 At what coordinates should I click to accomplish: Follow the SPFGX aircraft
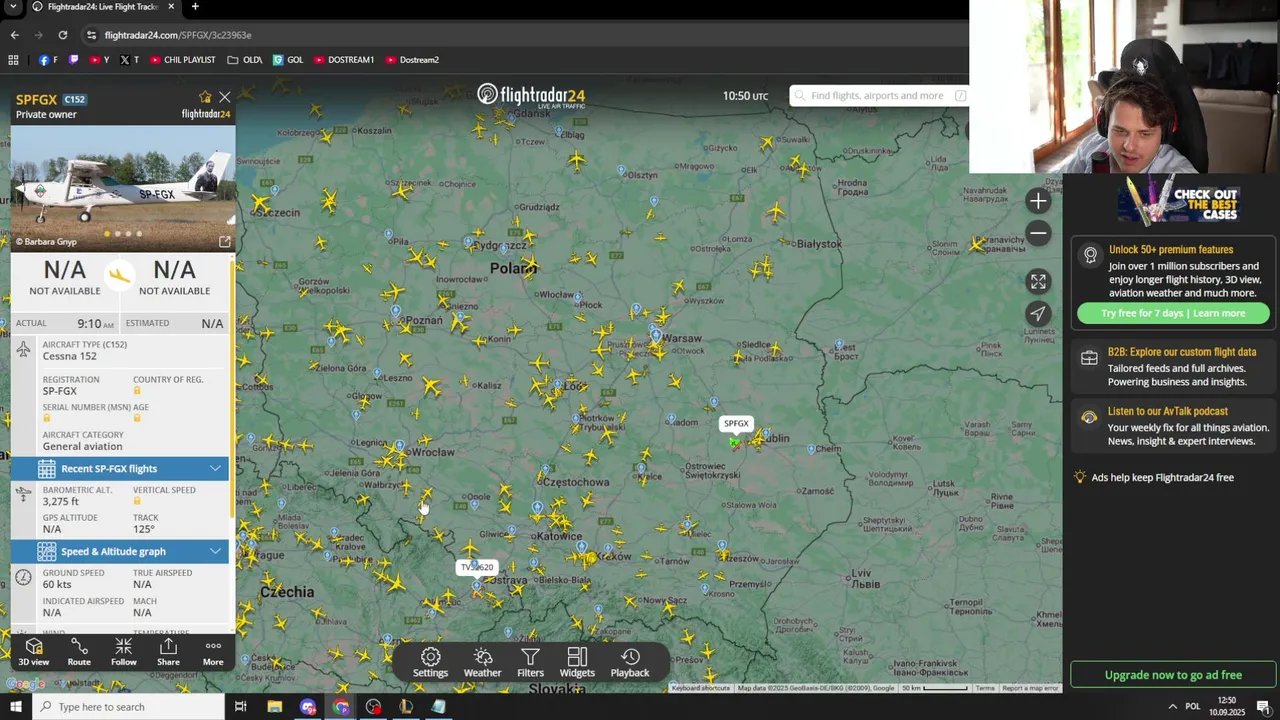coord(124,652)
